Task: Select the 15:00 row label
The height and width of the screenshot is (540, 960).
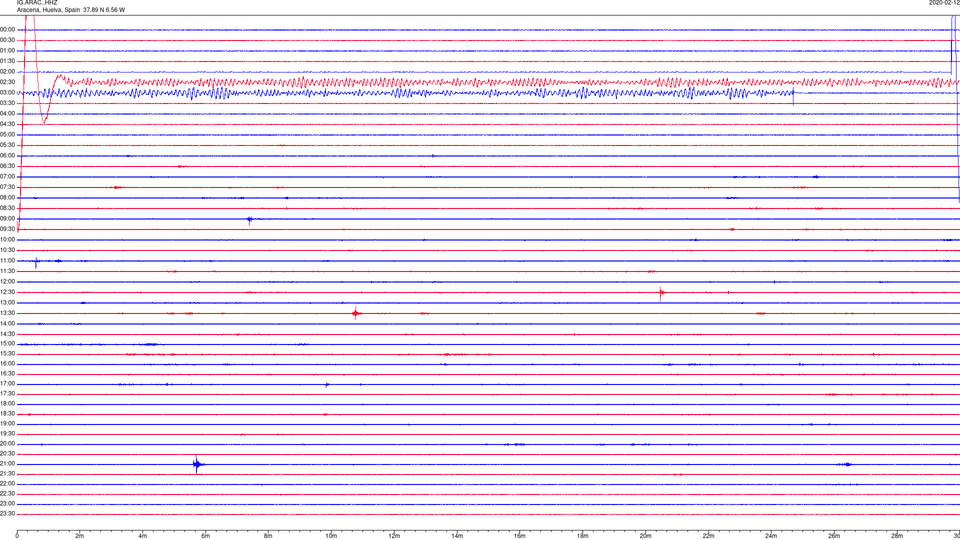Action: pyautogui.click(x=7, y=343)
